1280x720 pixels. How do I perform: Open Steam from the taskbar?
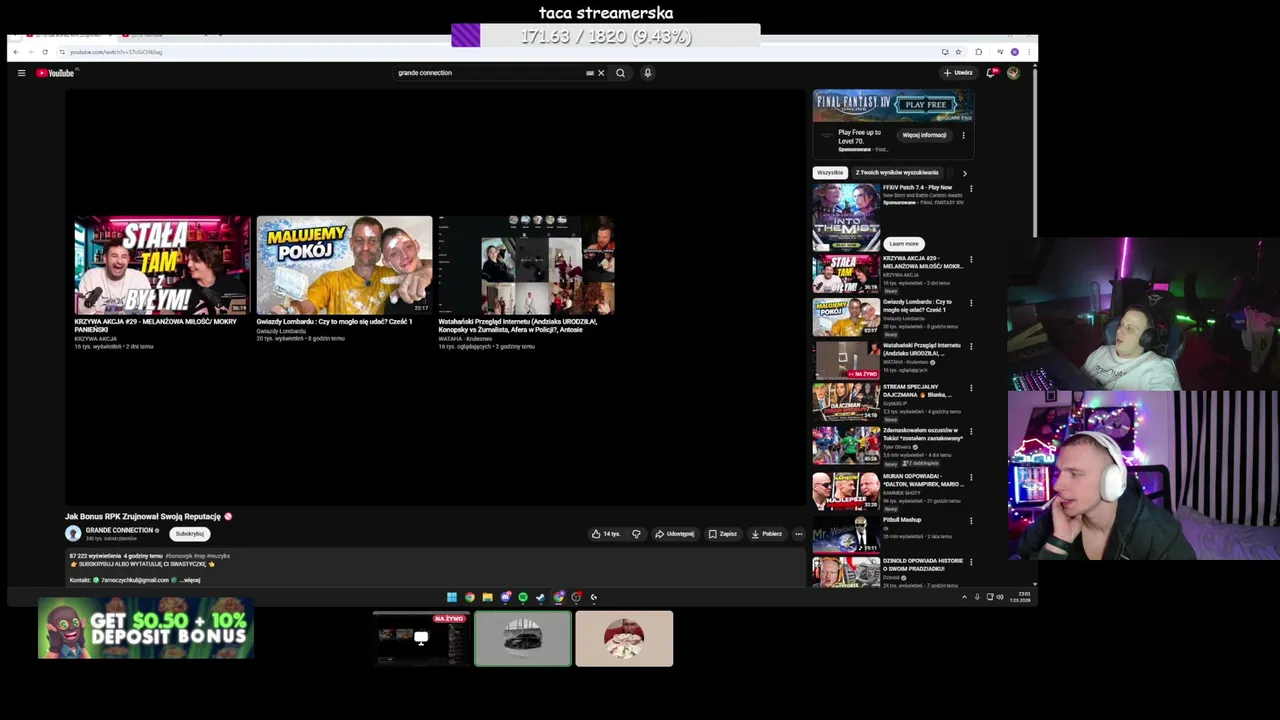[x=540, y=597]
